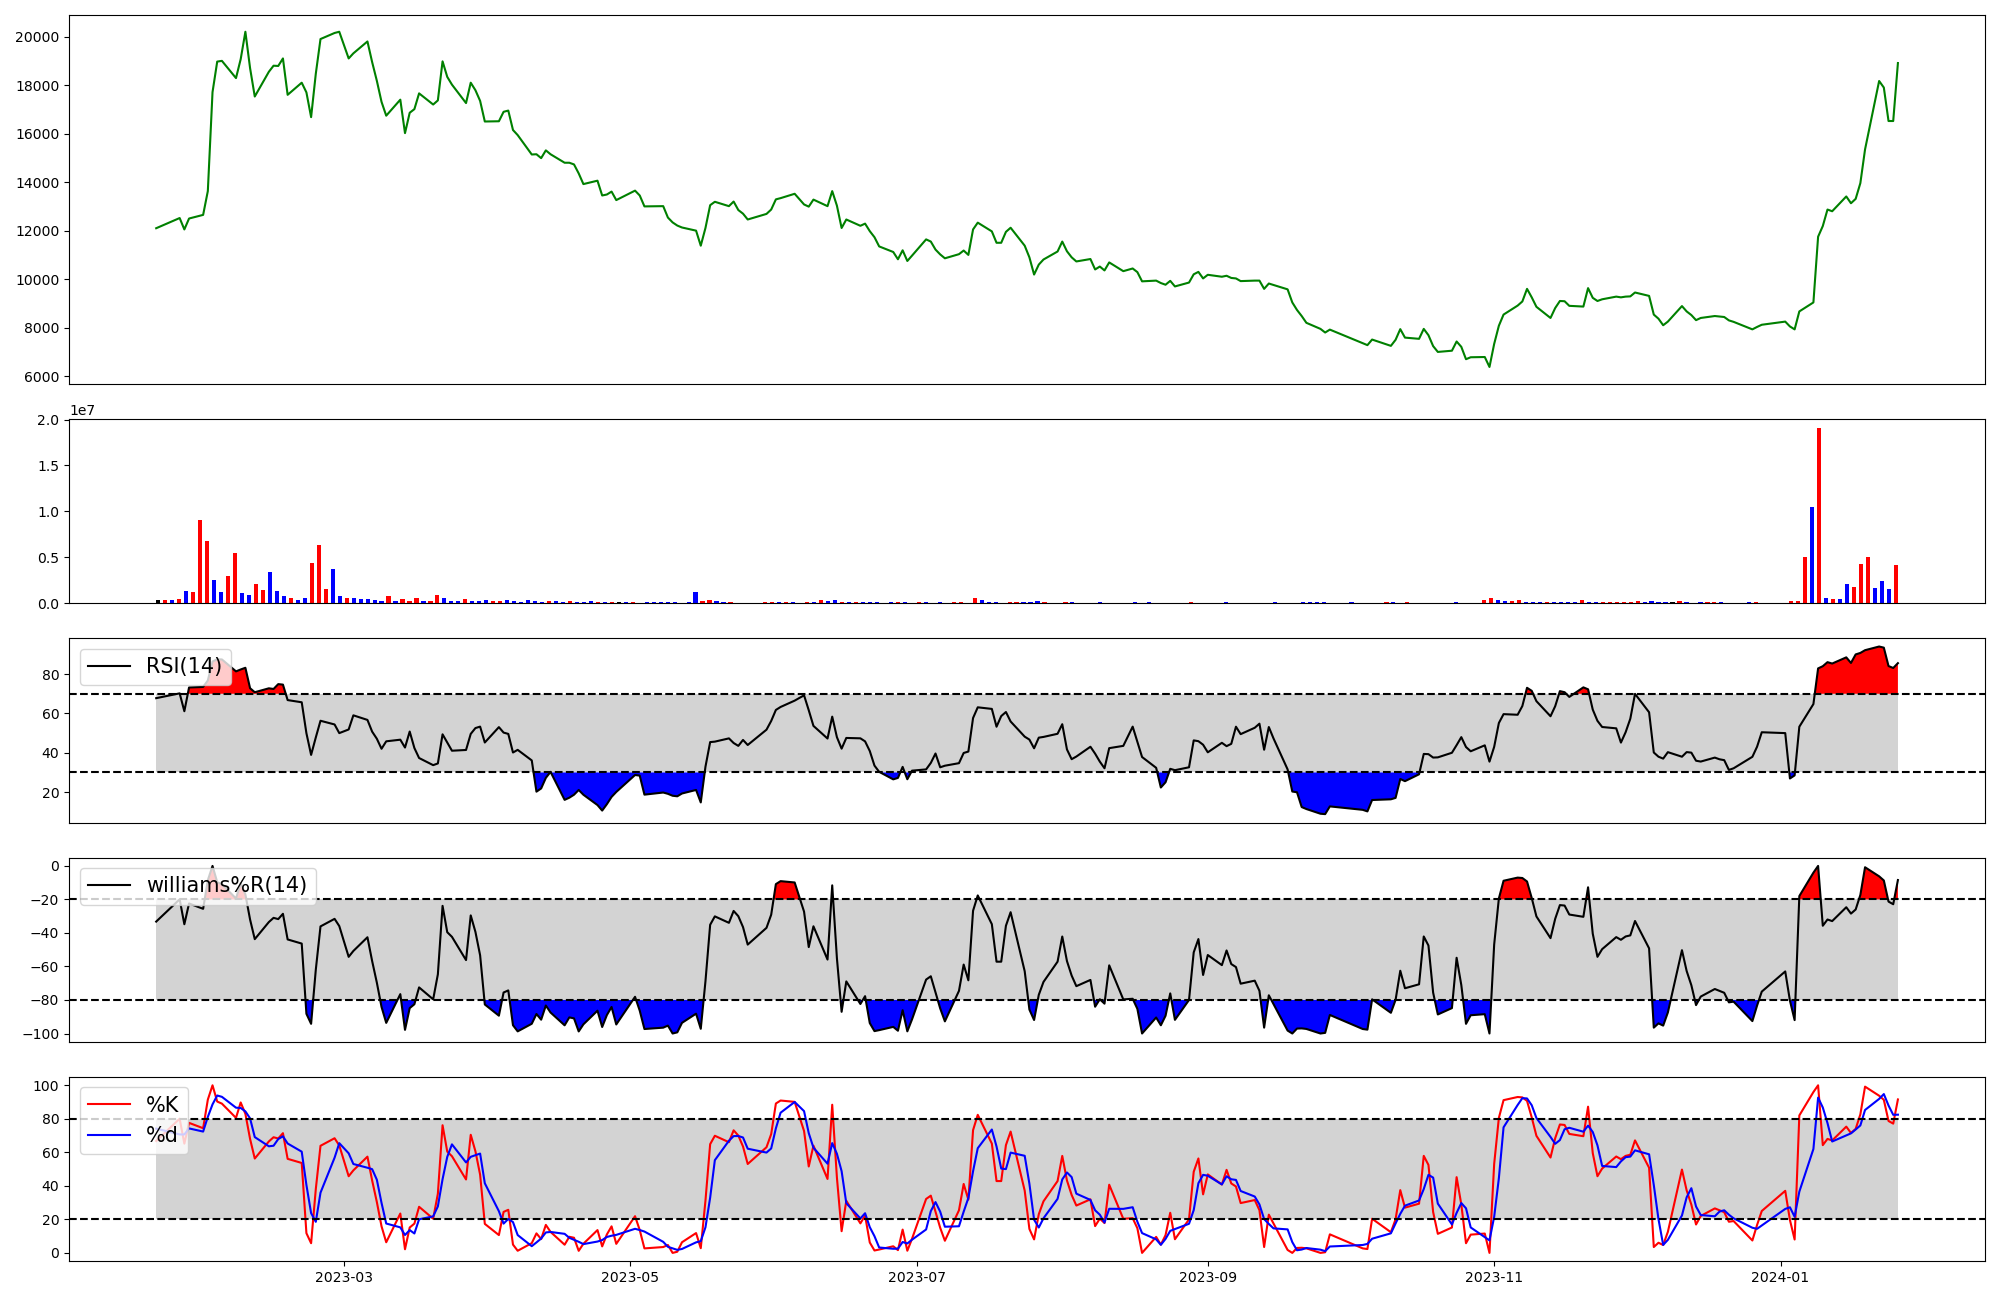The image size is (2000, 1300).
Task: Click the tallest blue volume bar
Action: click(1812, 555)
